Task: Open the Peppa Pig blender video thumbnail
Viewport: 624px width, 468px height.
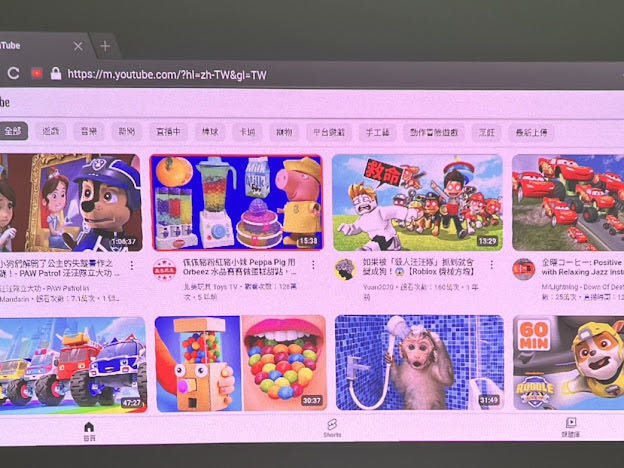Action: 236,203
